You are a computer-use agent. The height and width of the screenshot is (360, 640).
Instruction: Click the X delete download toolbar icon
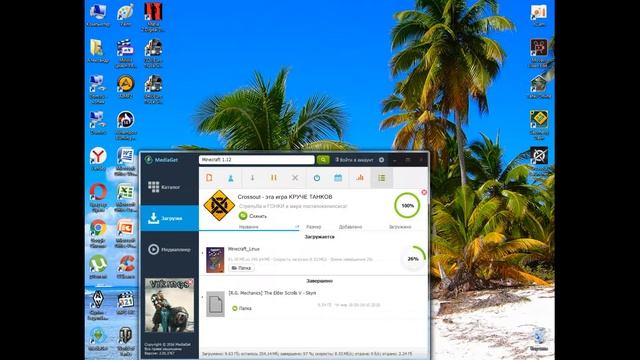click(x=295, y=178)
